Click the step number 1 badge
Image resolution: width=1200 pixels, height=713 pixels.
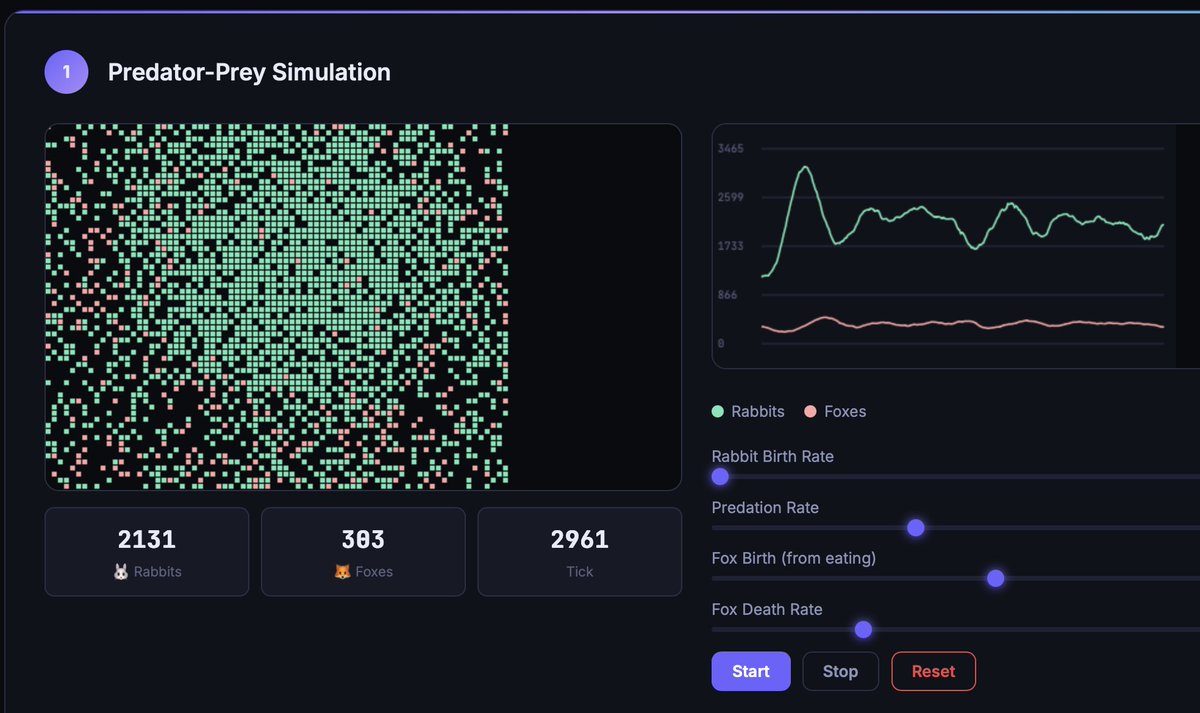66,72
